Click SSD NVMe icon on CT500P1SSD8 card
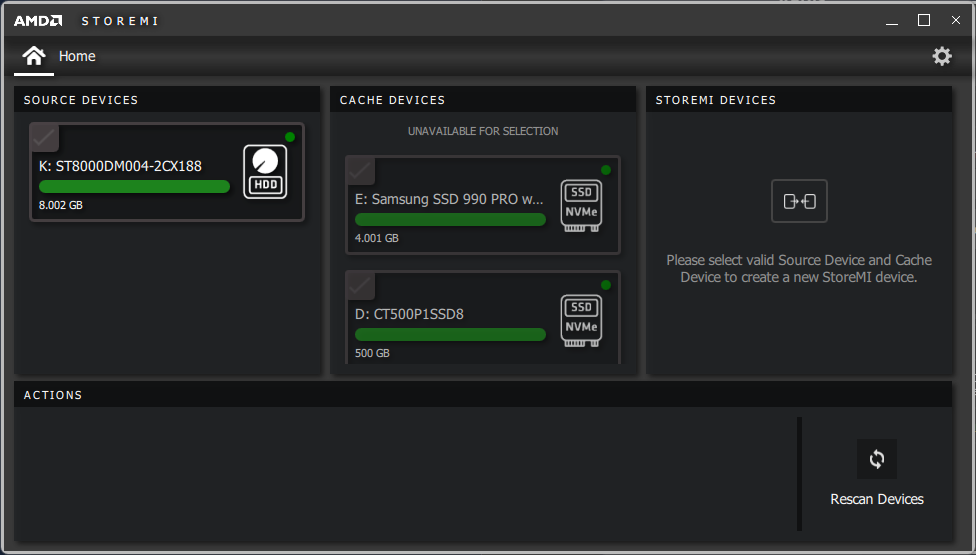Screen dimensions: 976x555 pyautogui.click(x=581, y=320)
